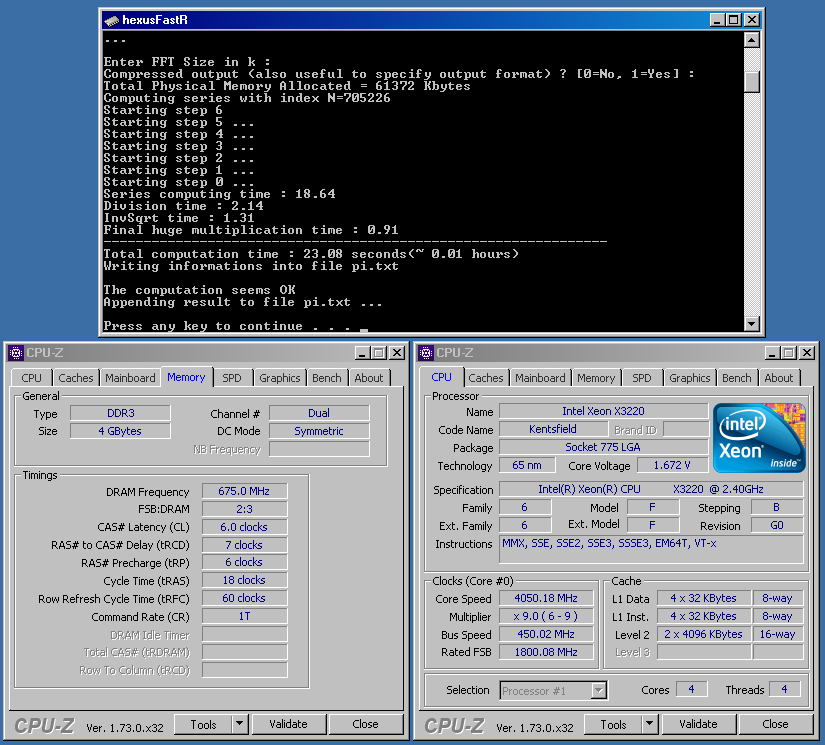Open Graphics tab in right CPU-Z window
Image resolution: width=825 pixels, height=745 pixels.
tap(690, 378)
